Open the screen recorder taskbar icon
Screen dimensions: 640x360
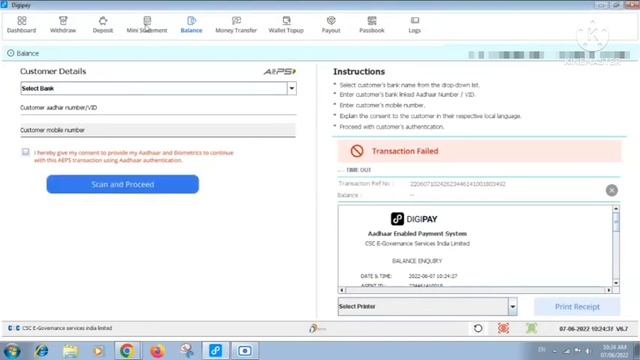tap(244, 351)
